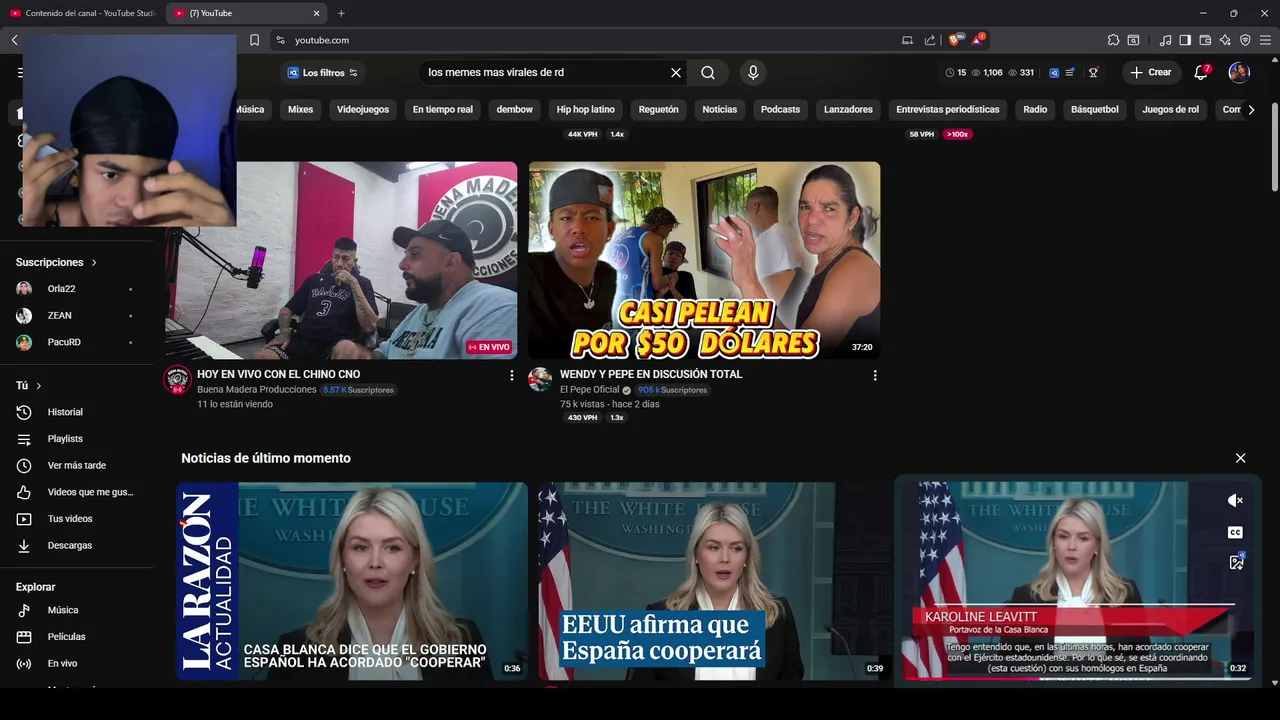
Task: Open the music playlist note icon in toolbar
Action: (x=1165, y=40)
